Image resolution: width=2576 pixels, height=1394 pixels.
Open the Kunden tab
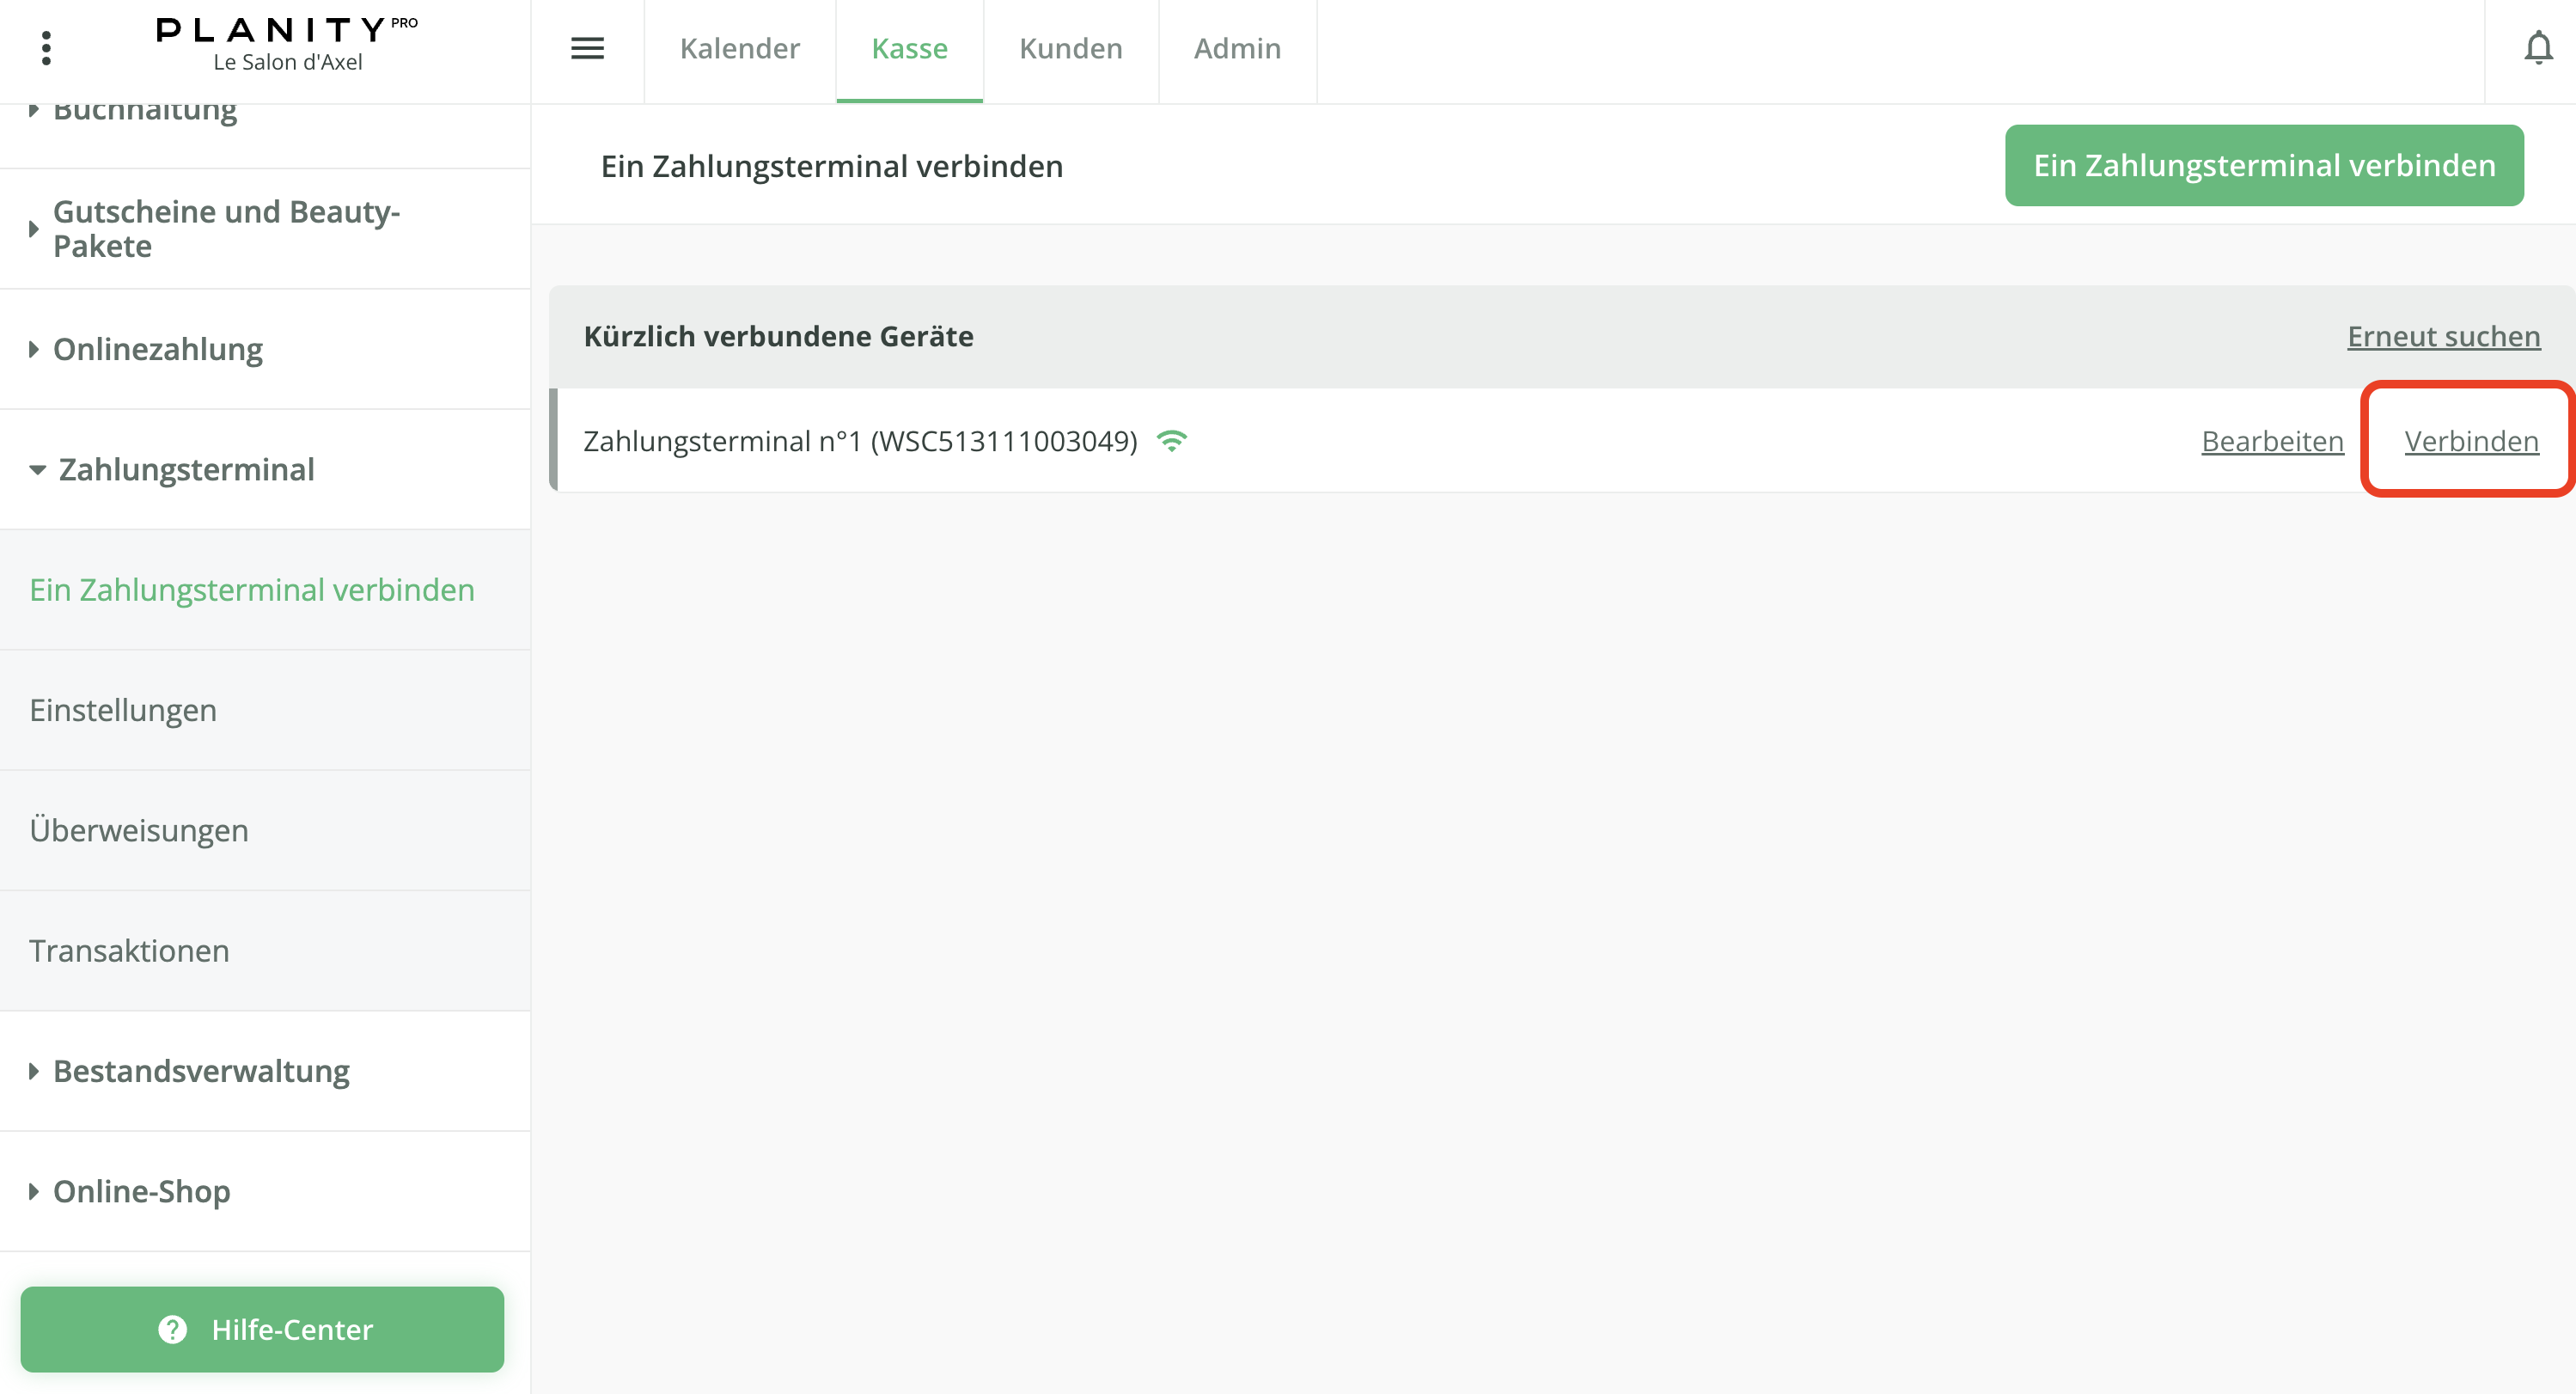(1070, 48)
